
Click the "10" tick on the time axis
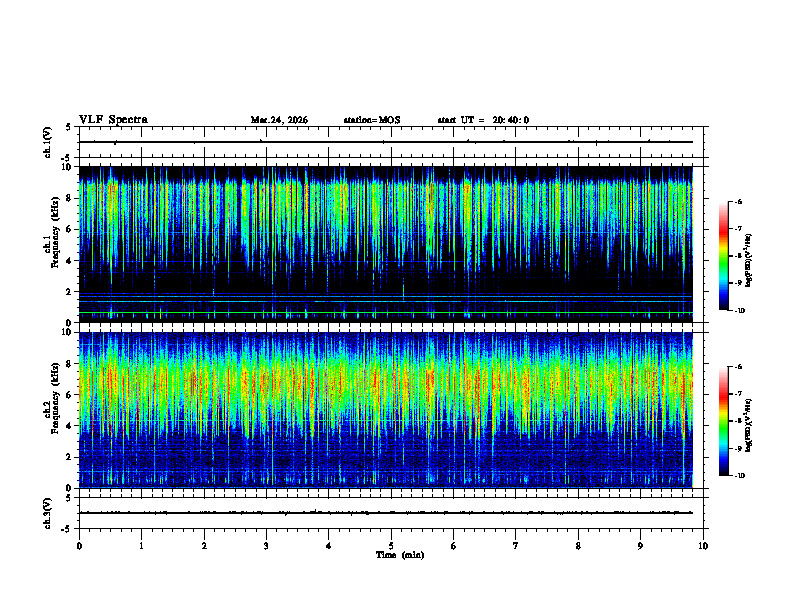pos(703,546)
